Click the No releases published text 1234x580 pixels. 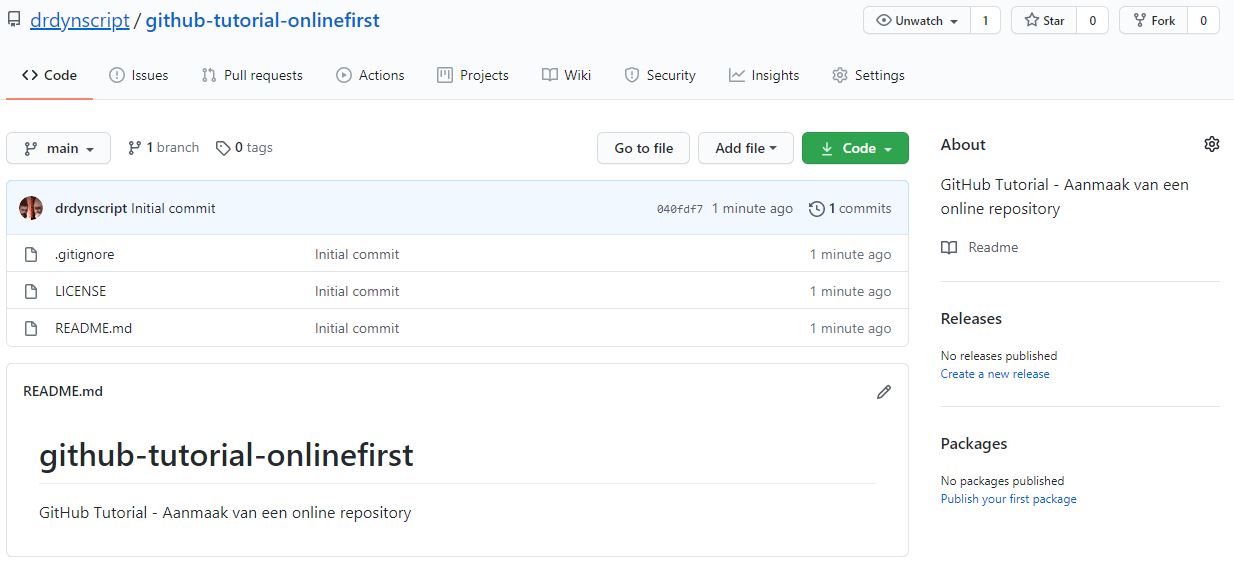click(x=999, y=356)
